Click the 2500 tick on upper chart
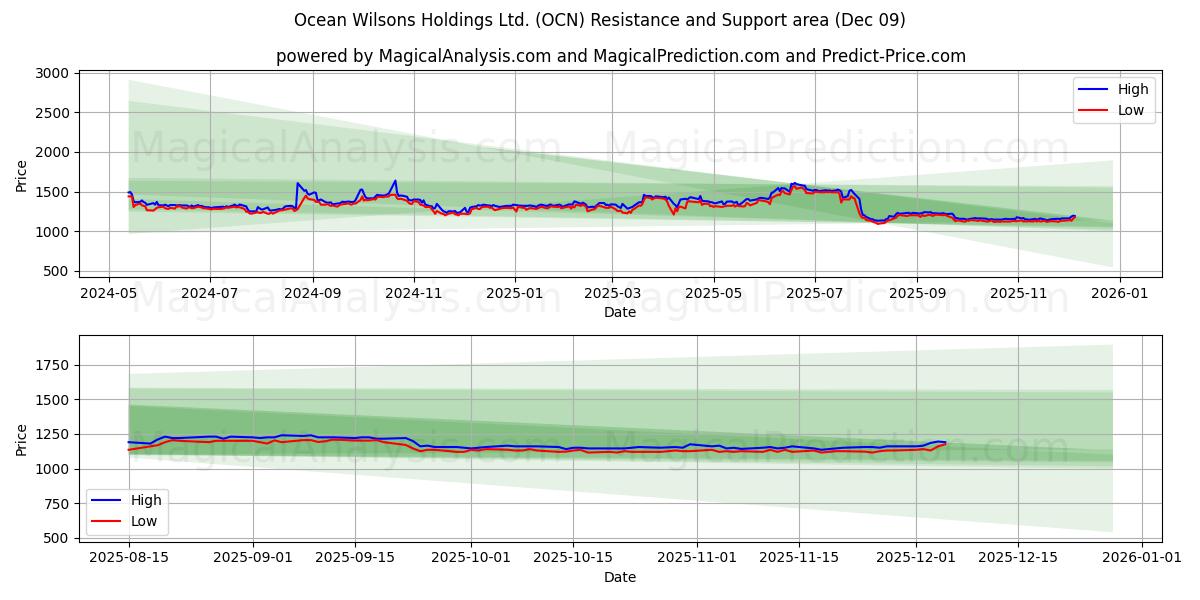 tap(51, 113)
